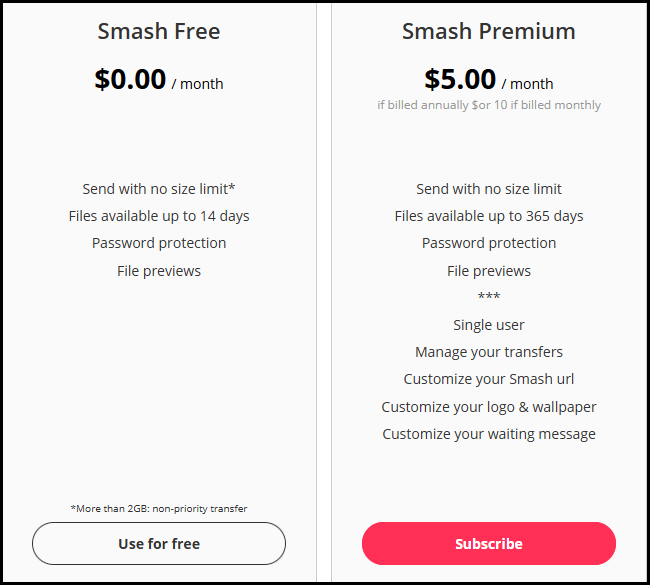The height and width of the screenshot is (585, 650).
Task: Click the 'Single user' feature line
Action: tap(488, 325)
